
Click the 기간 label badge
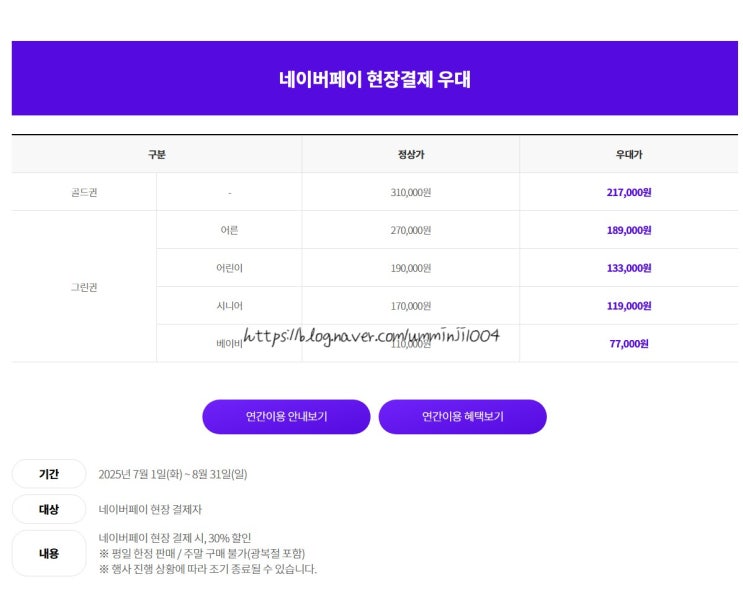point(49,474)
